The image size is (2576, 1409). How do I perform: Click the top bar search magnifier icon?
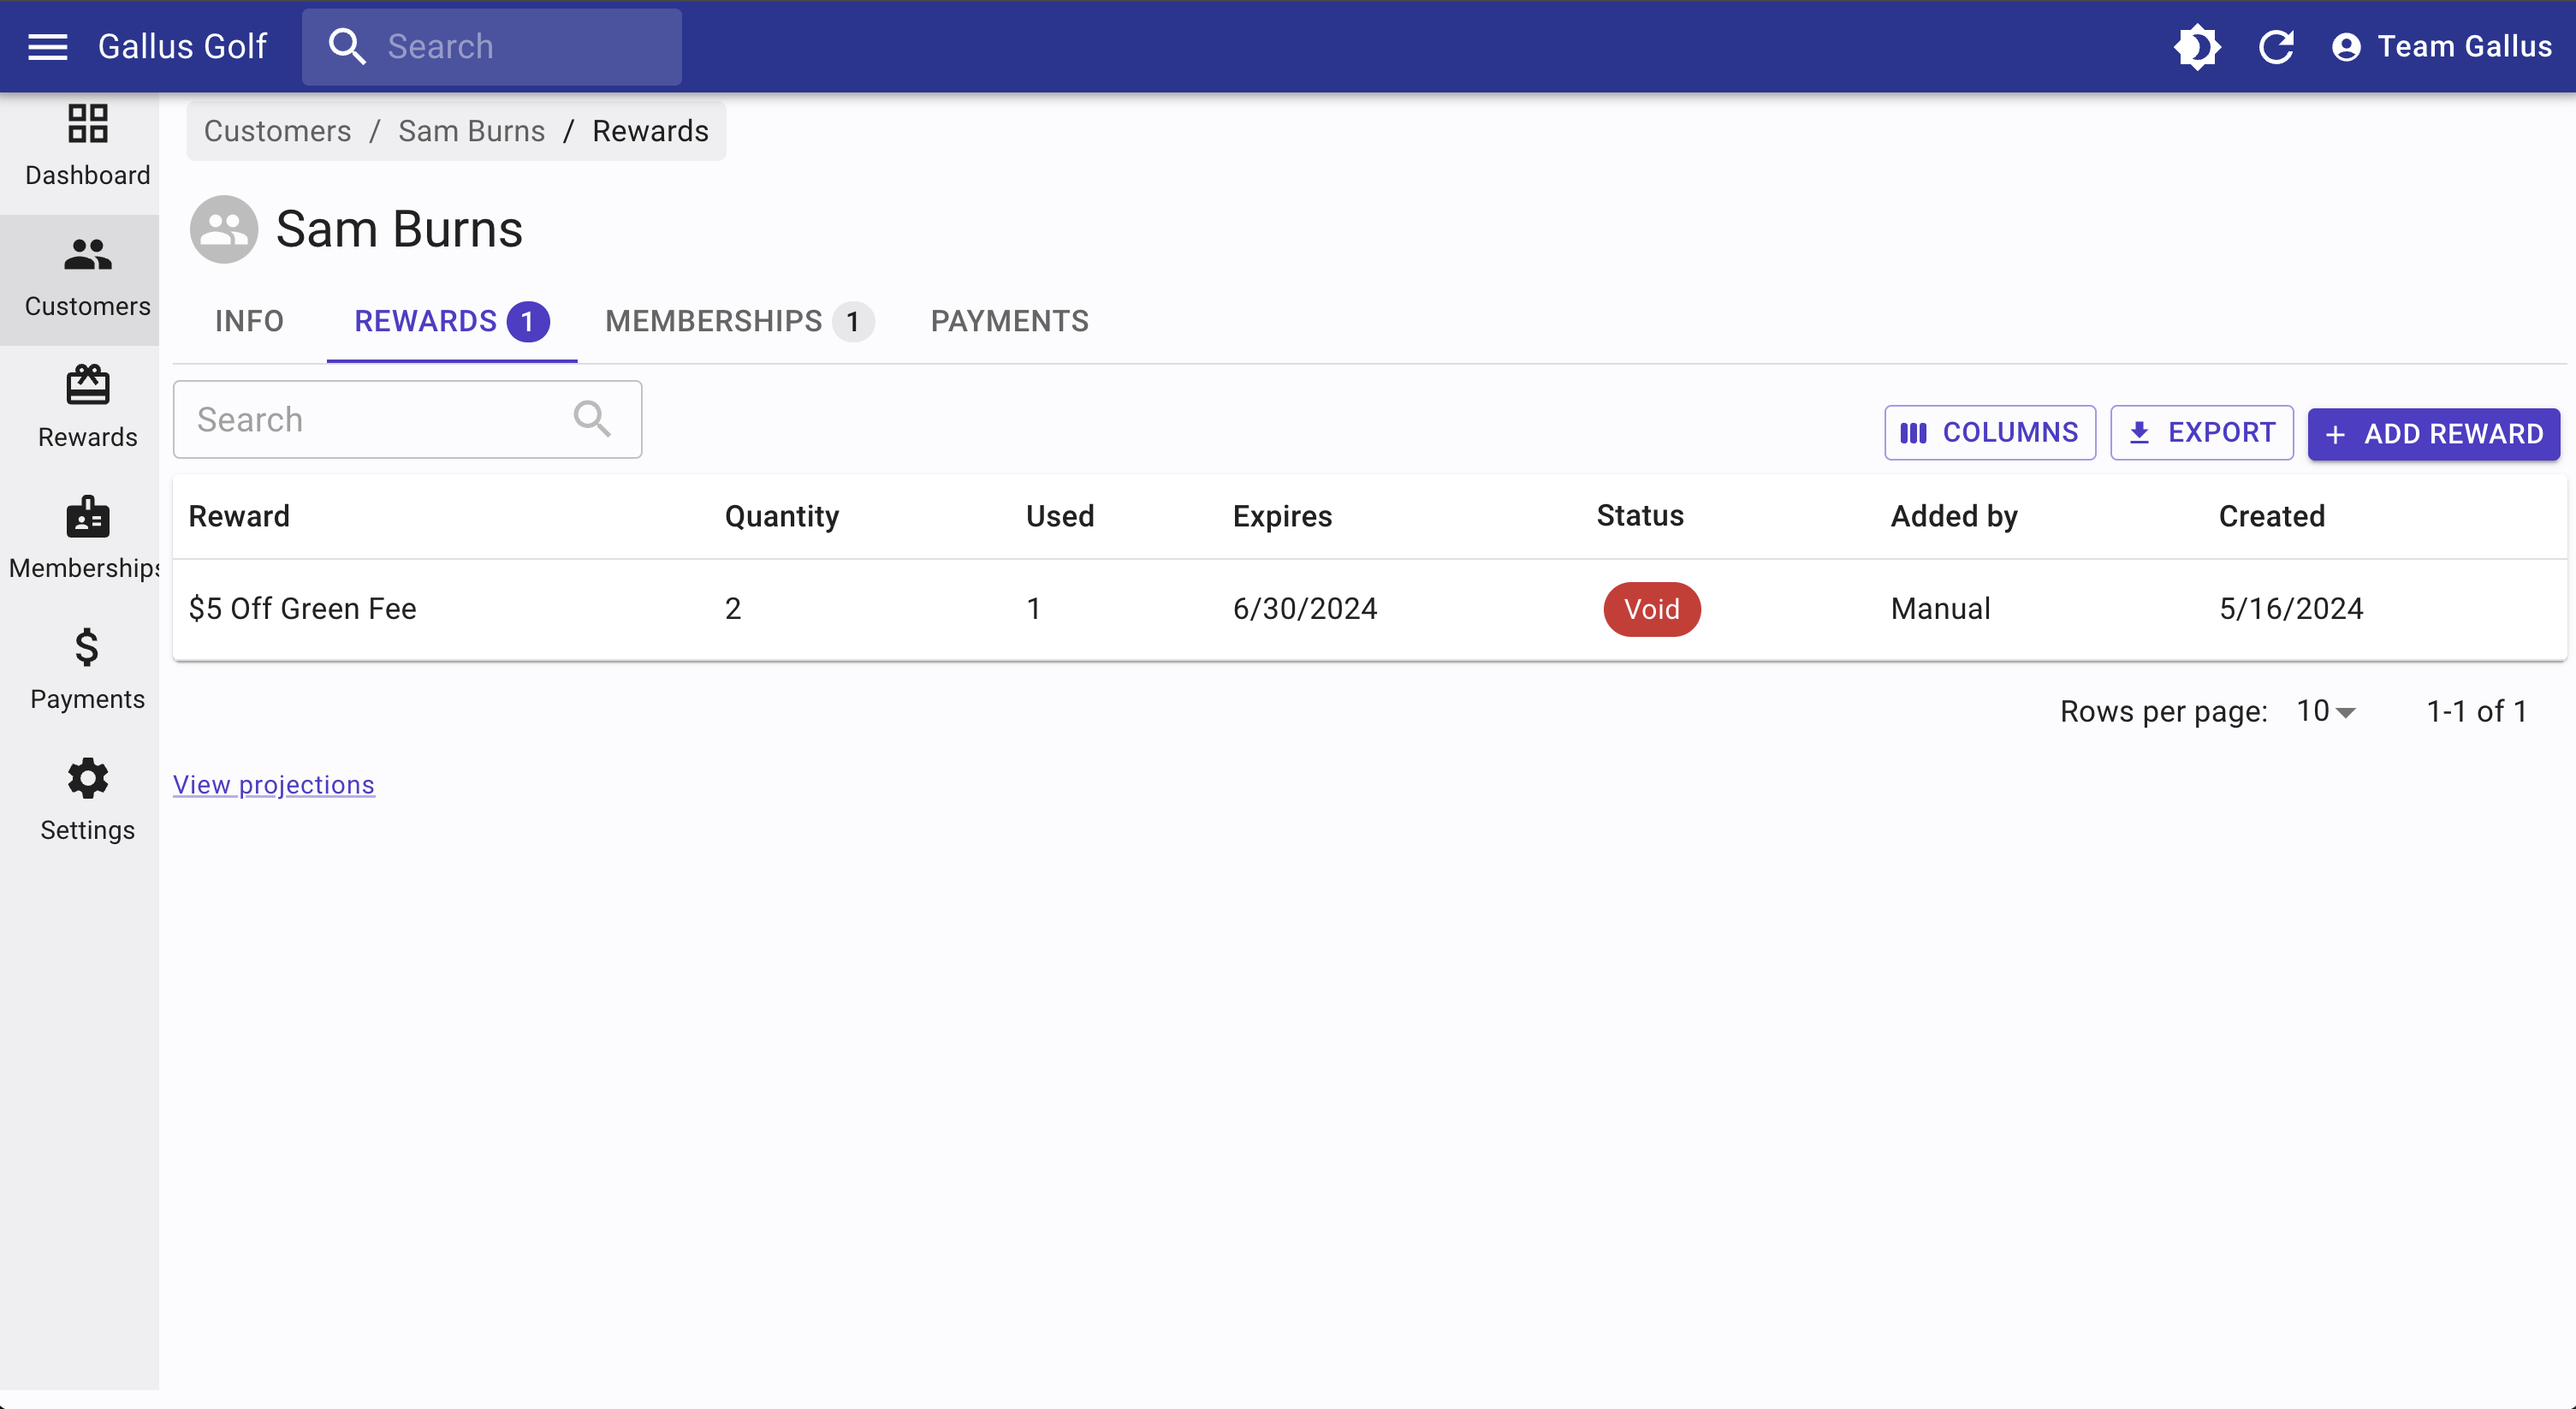coord(347,46)
